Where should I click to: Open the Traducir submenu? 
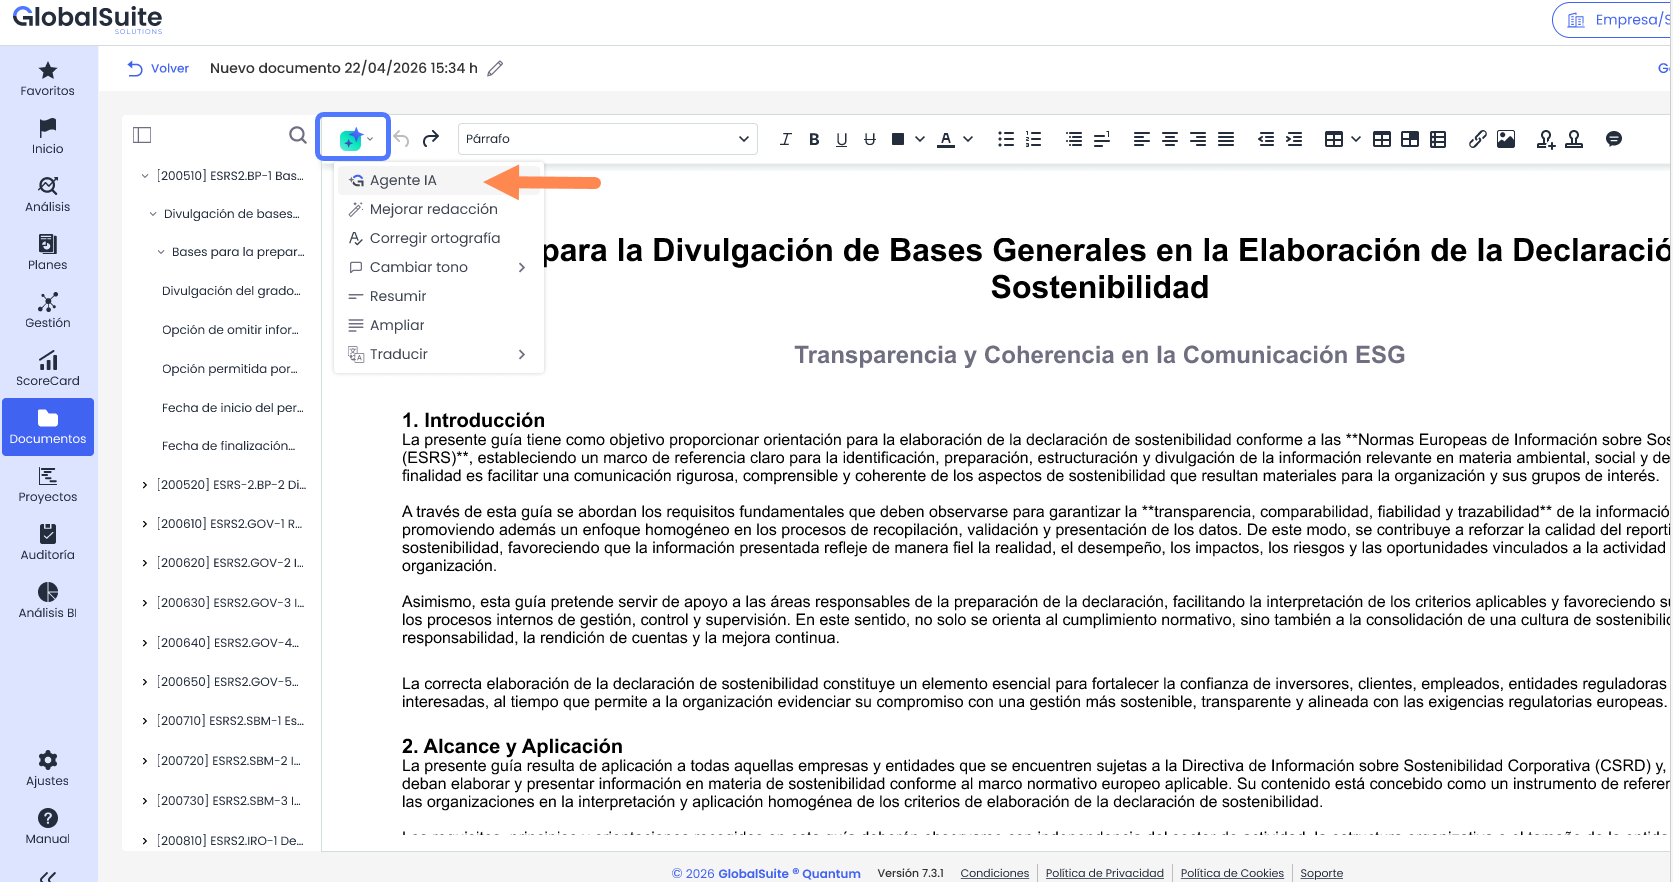point(440,354)
